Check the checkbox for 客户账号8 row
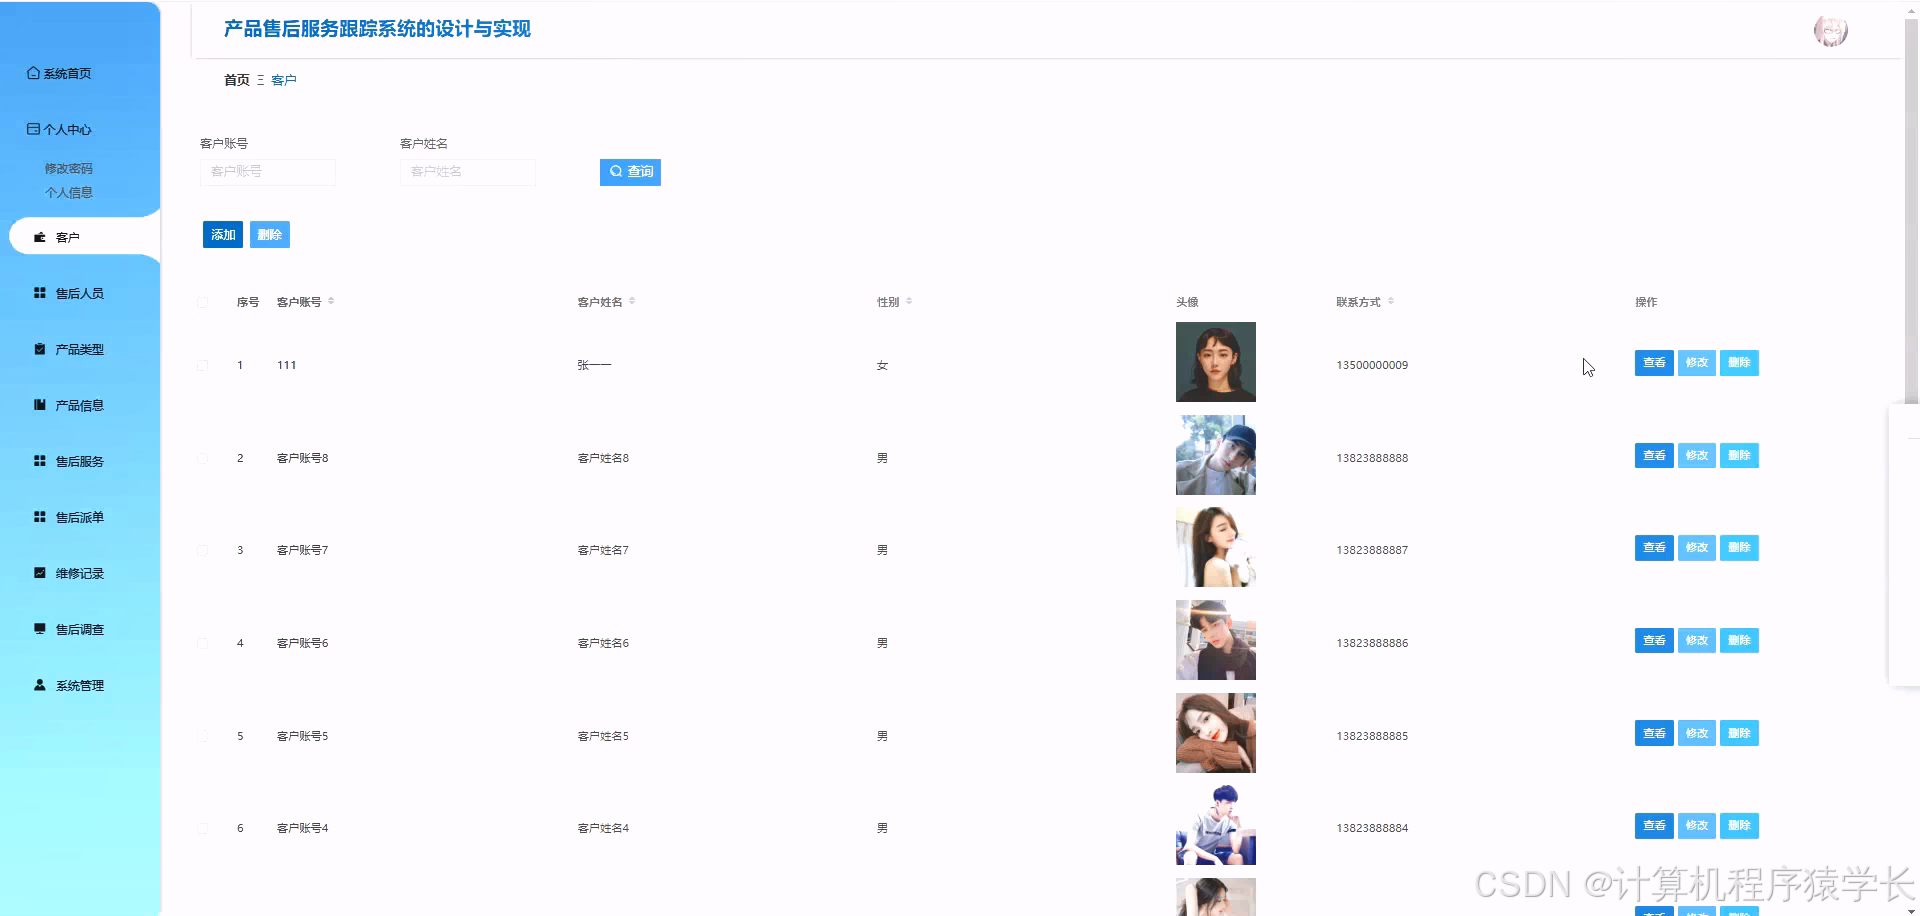Screen dimensions: 1920x916 coord(203,457)
